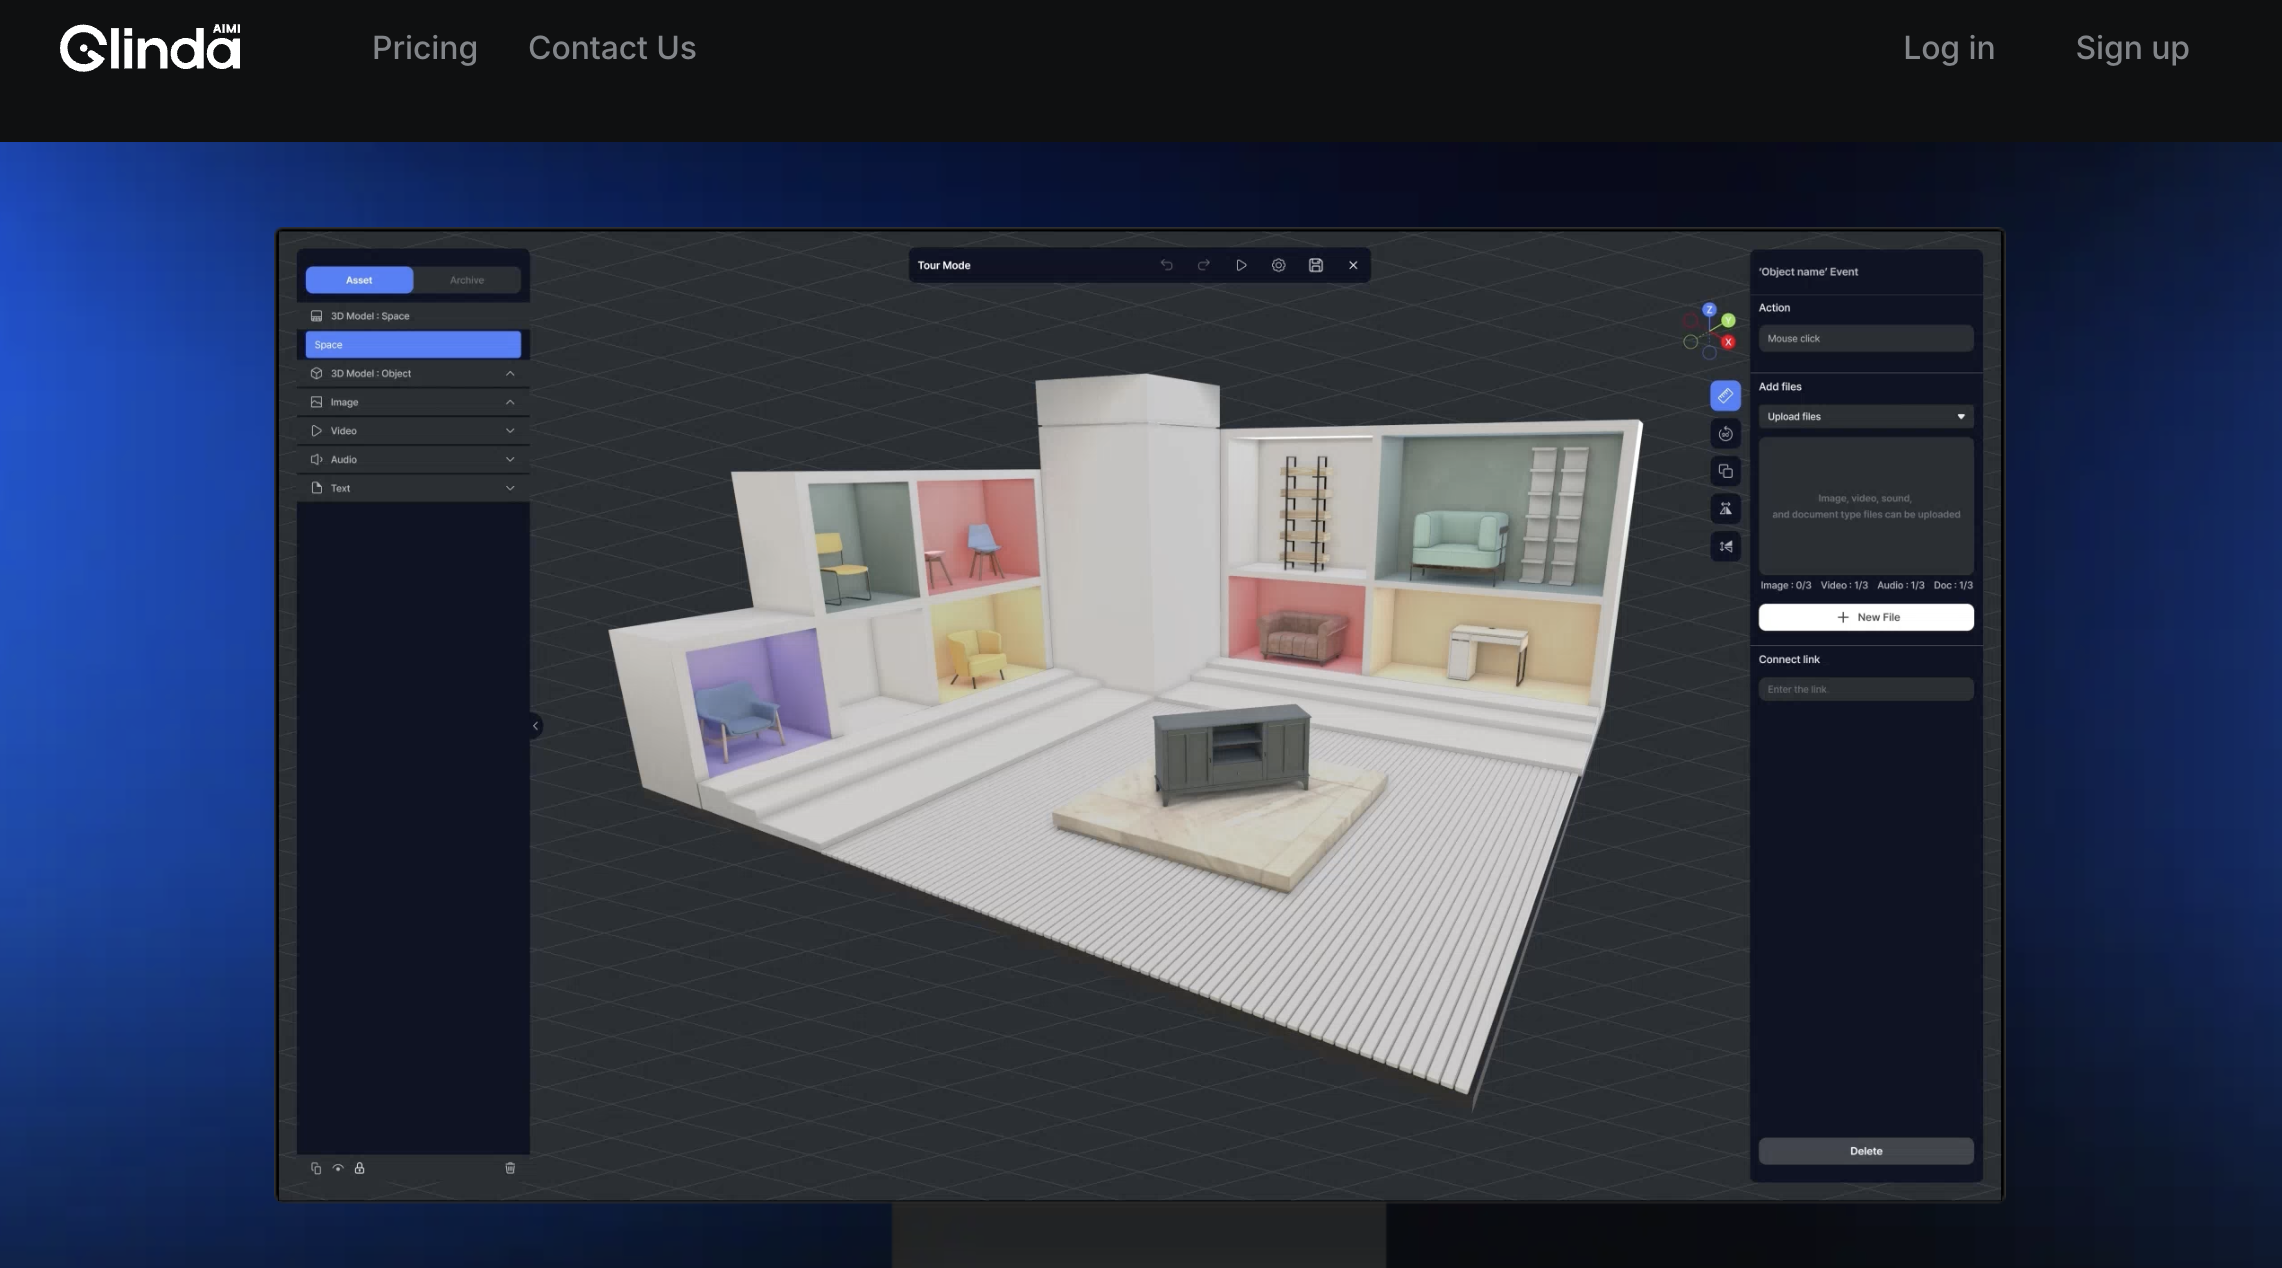Click the trash icon under asset panel
The height and width of the screenshot is (1268, 2282).
(x=510, y=1168)
